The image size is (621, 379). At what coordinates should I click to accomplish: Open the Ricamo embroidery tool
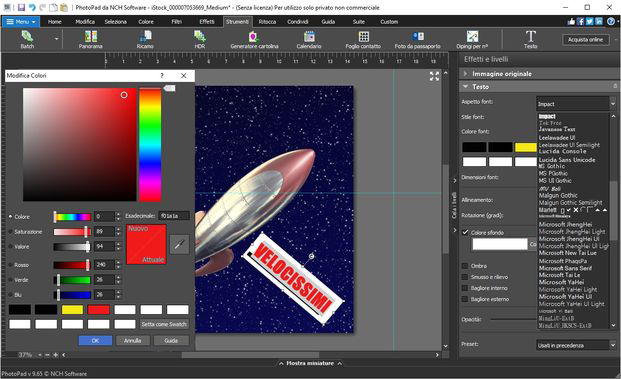click(145, 40)
